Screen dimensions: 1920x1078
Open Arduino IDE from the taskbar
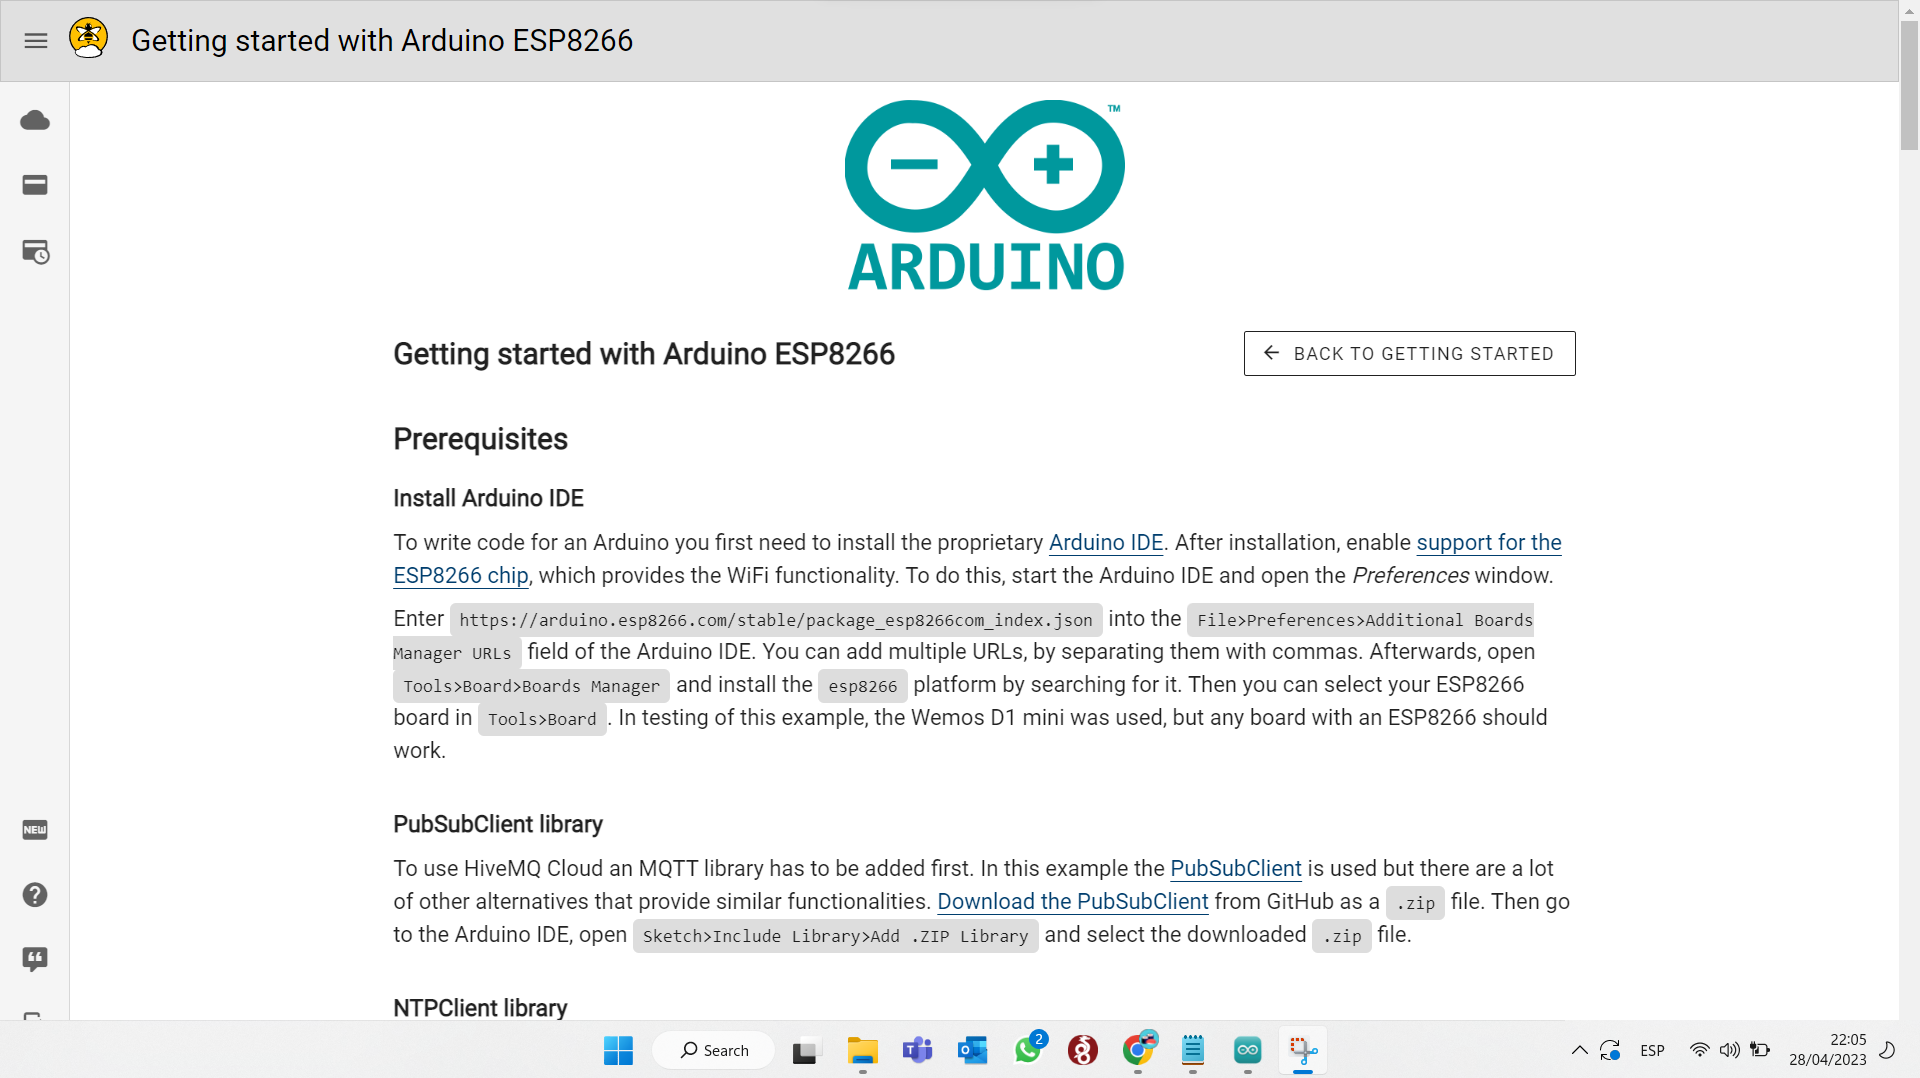point(1248,1050)
